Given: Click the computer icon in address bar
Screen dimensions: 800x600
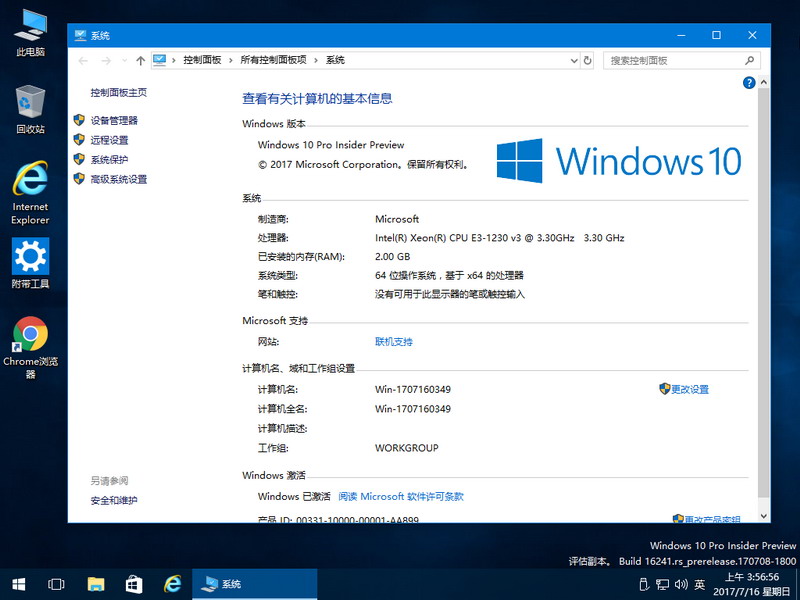Looking at the screenshot, I should tap(160, 60).
